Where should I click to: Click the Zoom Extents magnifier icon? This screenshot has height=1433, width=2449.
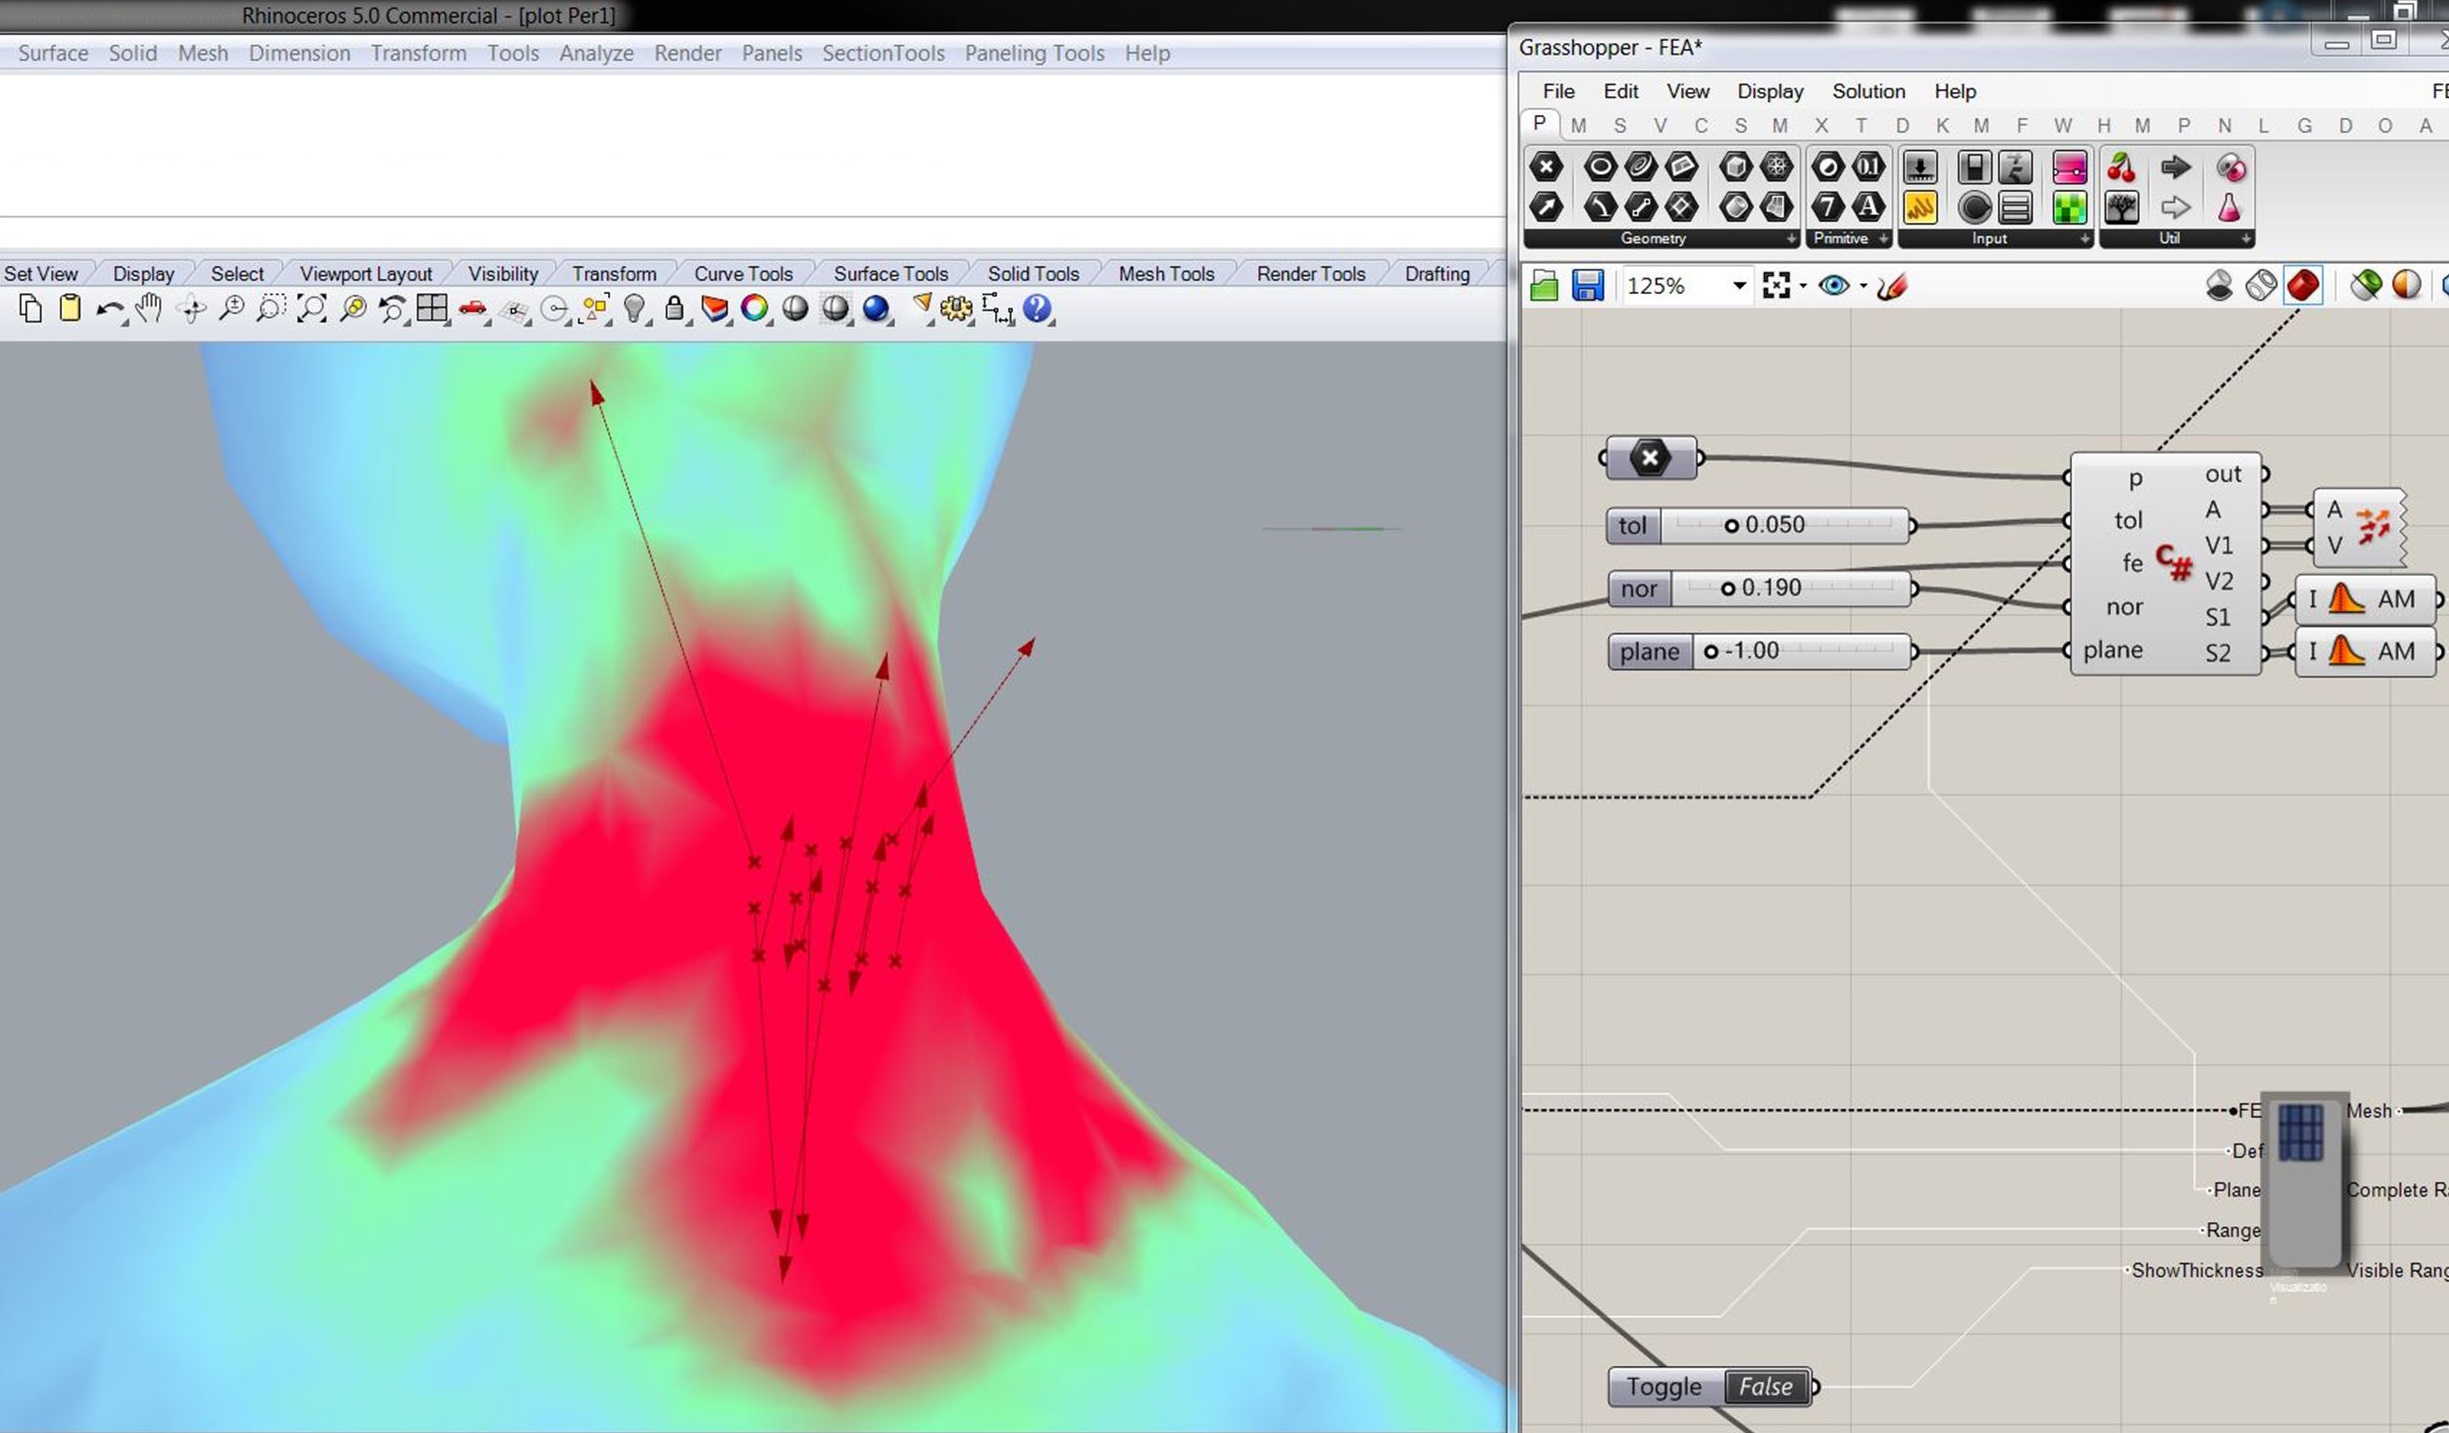[311, 309]
